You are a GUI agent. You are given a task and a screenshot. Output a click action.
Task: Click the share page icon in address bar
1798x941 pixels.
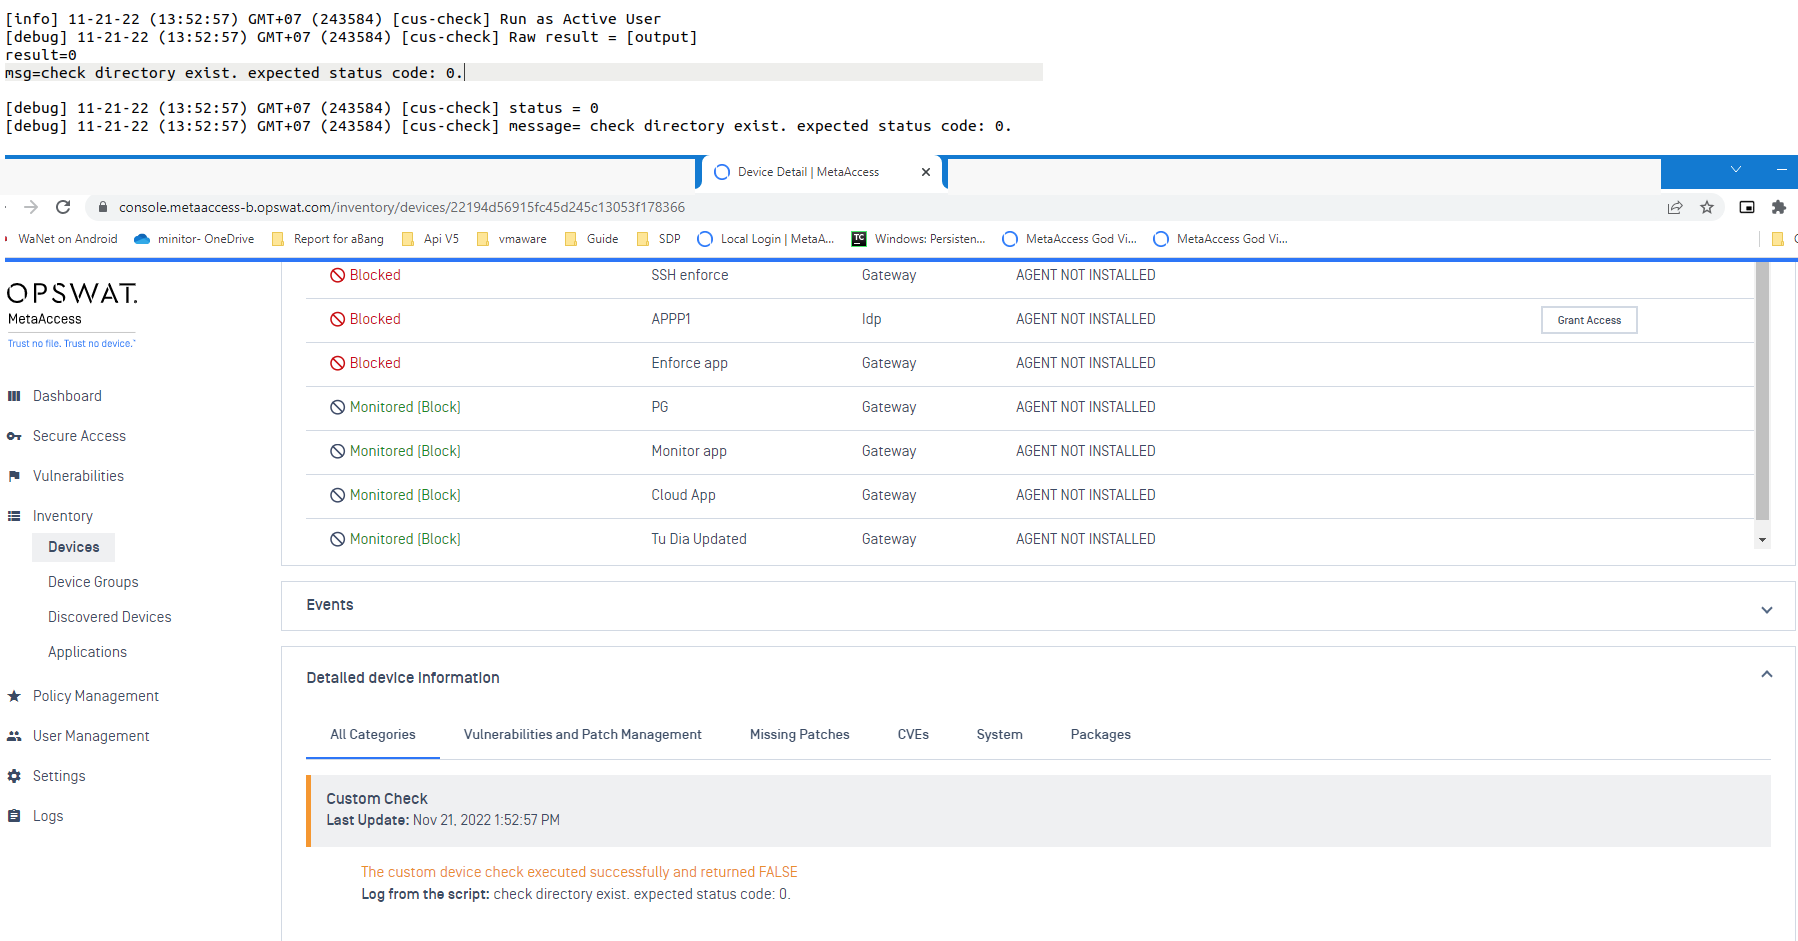[1675, 207]
